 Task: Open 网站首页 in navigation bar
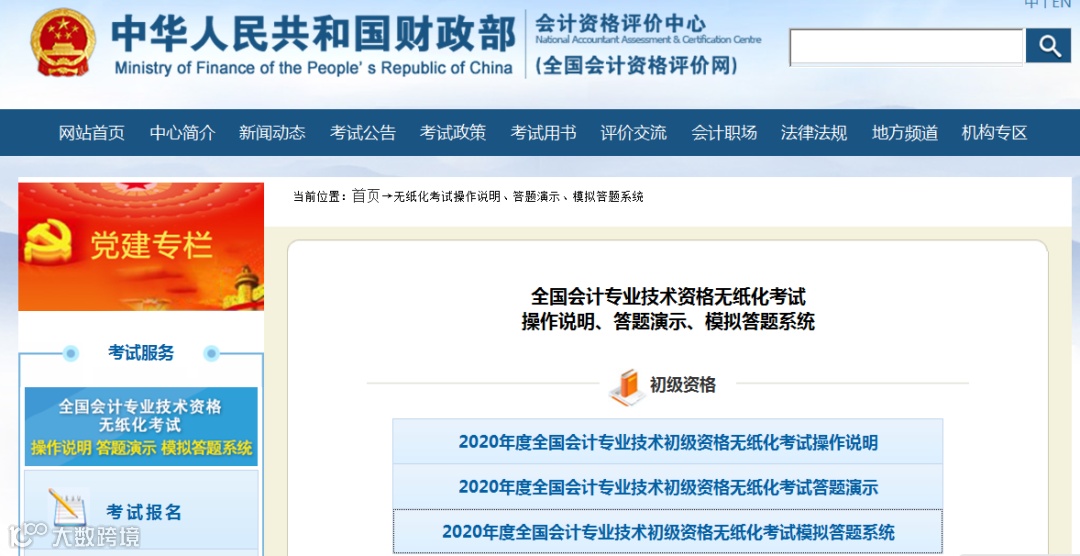(92, 133)
